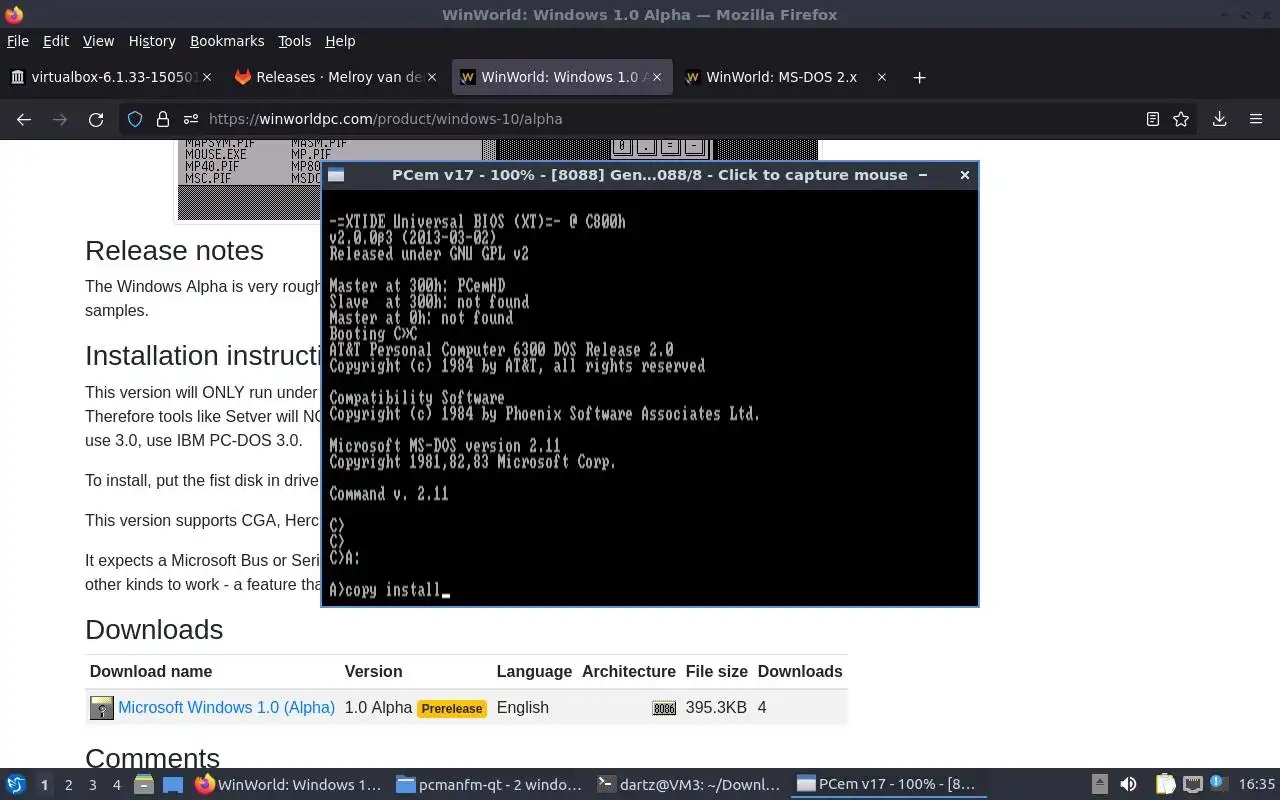Viewport: 1280px width, 800px height.
Task: Launch file manager from taskbar quick launch
Action: [144, 784]
